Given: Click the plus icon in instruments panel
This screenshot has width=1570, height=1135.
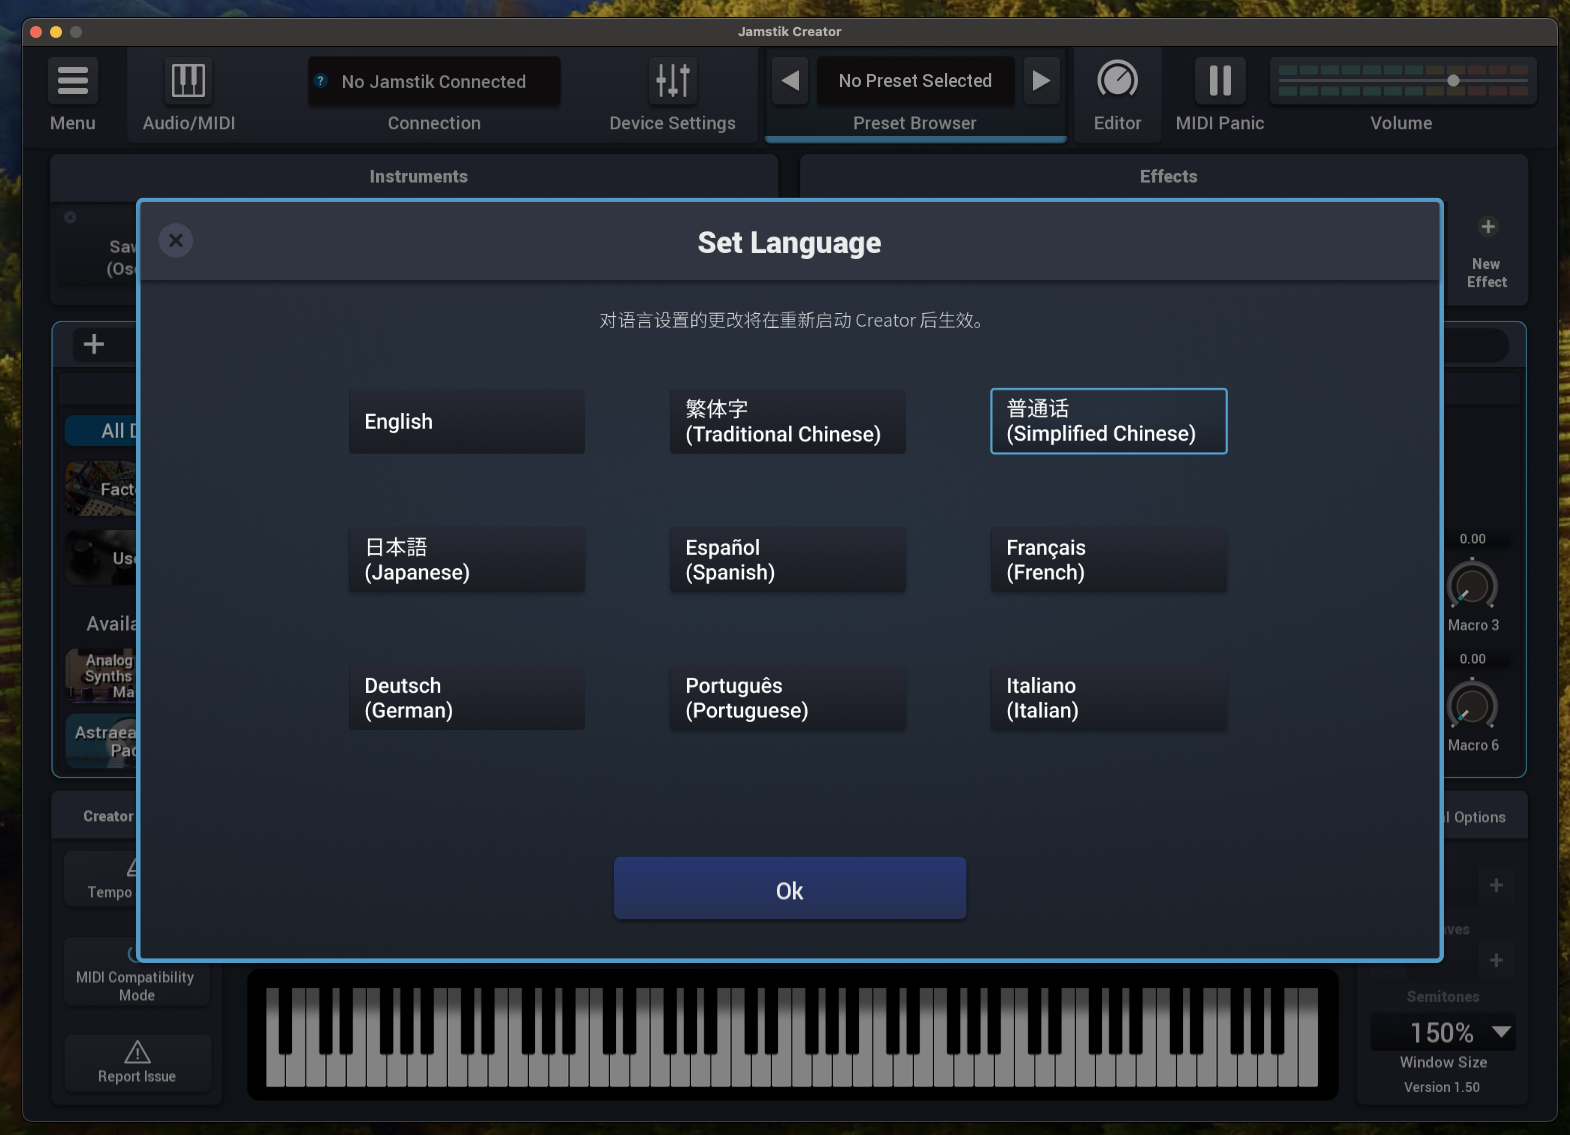Looking at the screenshot, I should tap(94, 344).
